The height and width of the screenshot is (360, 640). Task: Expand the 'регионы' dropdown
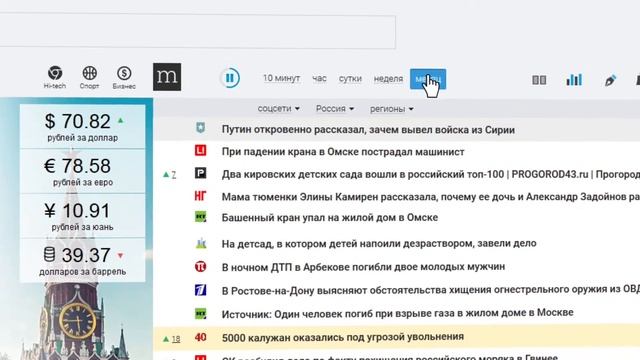[391, 109]
